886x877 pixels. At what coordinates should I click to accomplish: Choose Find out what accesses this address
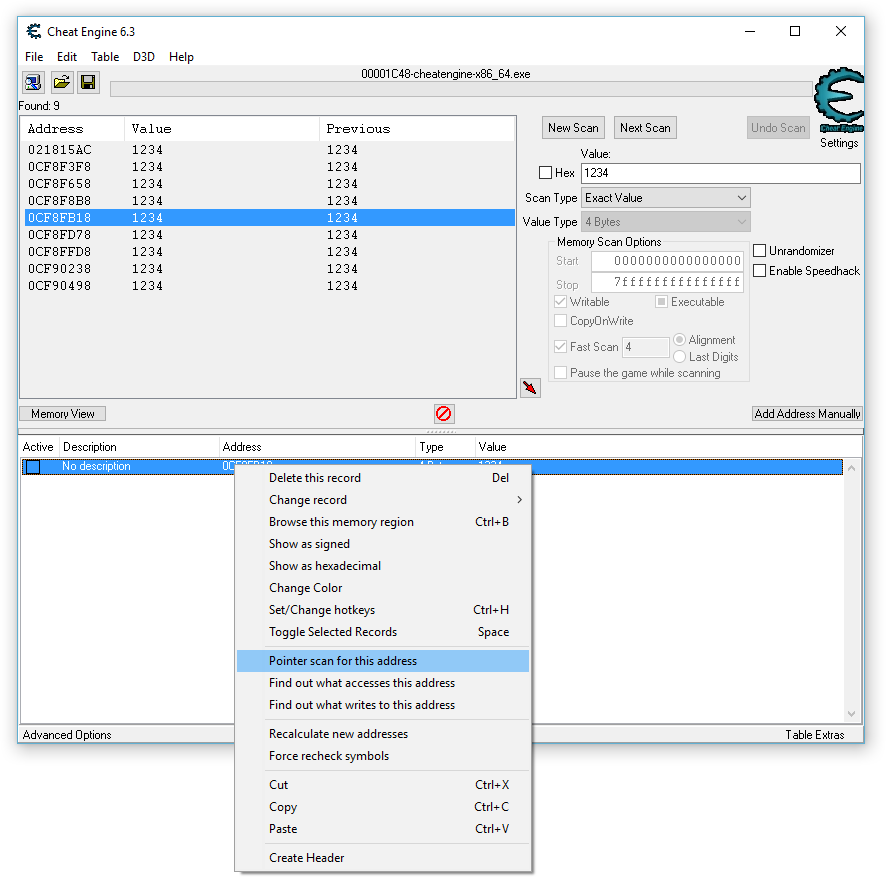(383, 683)
